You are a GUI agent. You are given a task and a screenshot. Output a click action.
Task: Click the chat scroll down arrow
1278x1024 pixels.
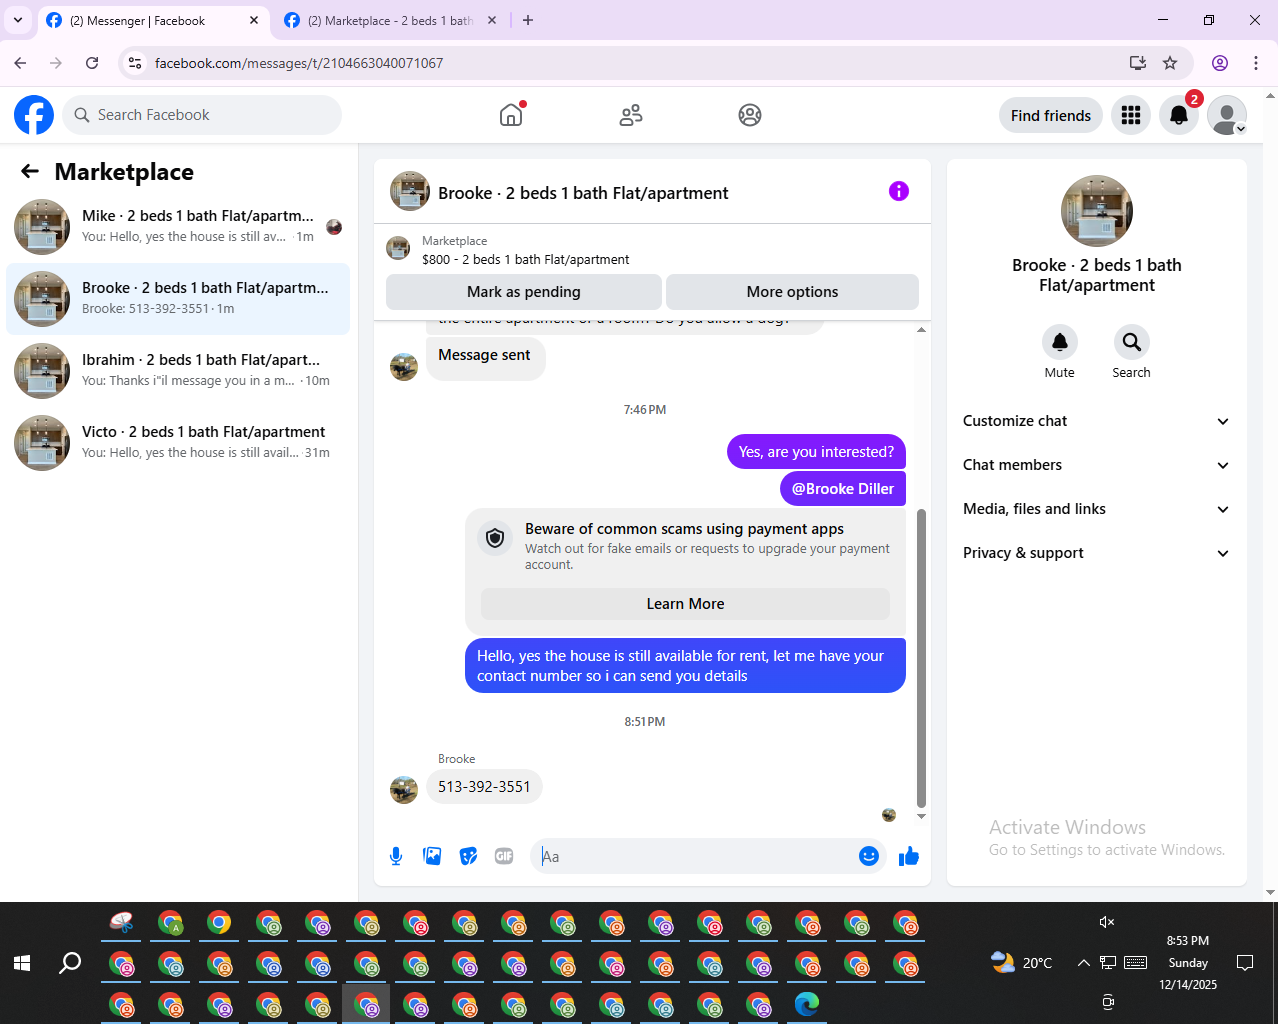click(x=921, y=816)
